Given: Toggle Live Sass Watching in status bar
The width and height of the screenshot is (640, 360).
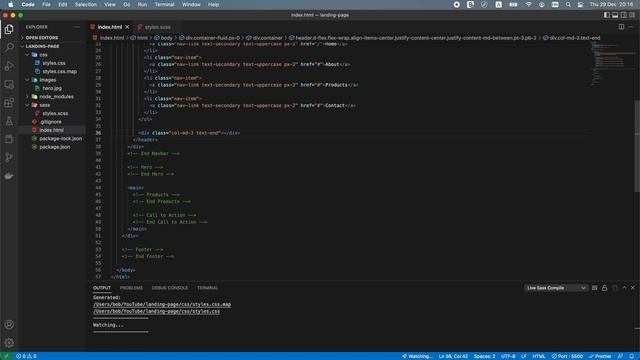Looking at the screenshot, I should tap(417, 356).
